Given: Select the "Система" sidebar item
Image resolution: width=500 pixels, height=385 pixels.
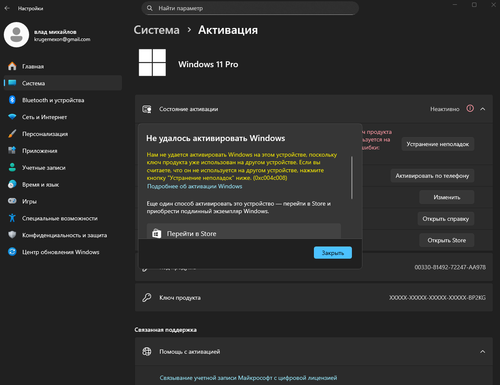Looking at the screenshot, I should 63,83.
